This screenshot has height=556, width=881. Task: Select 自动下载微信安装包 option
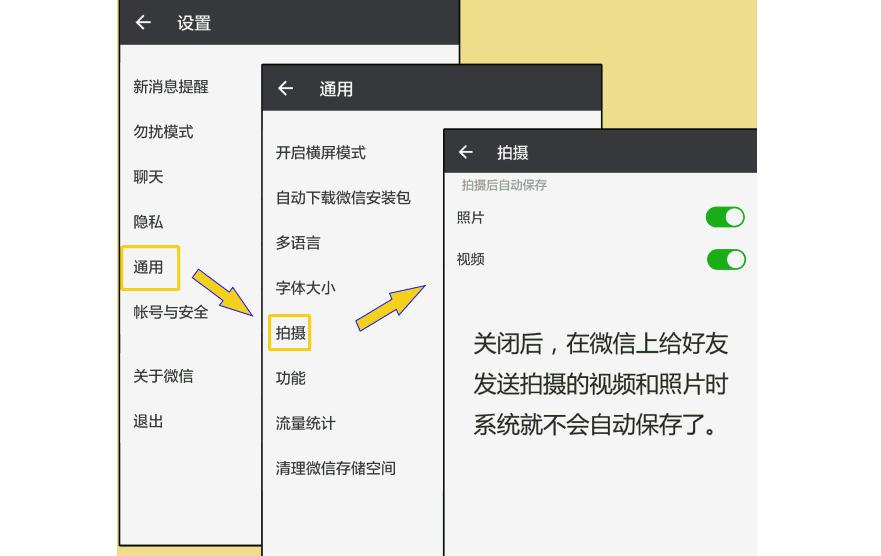[343, 198]
